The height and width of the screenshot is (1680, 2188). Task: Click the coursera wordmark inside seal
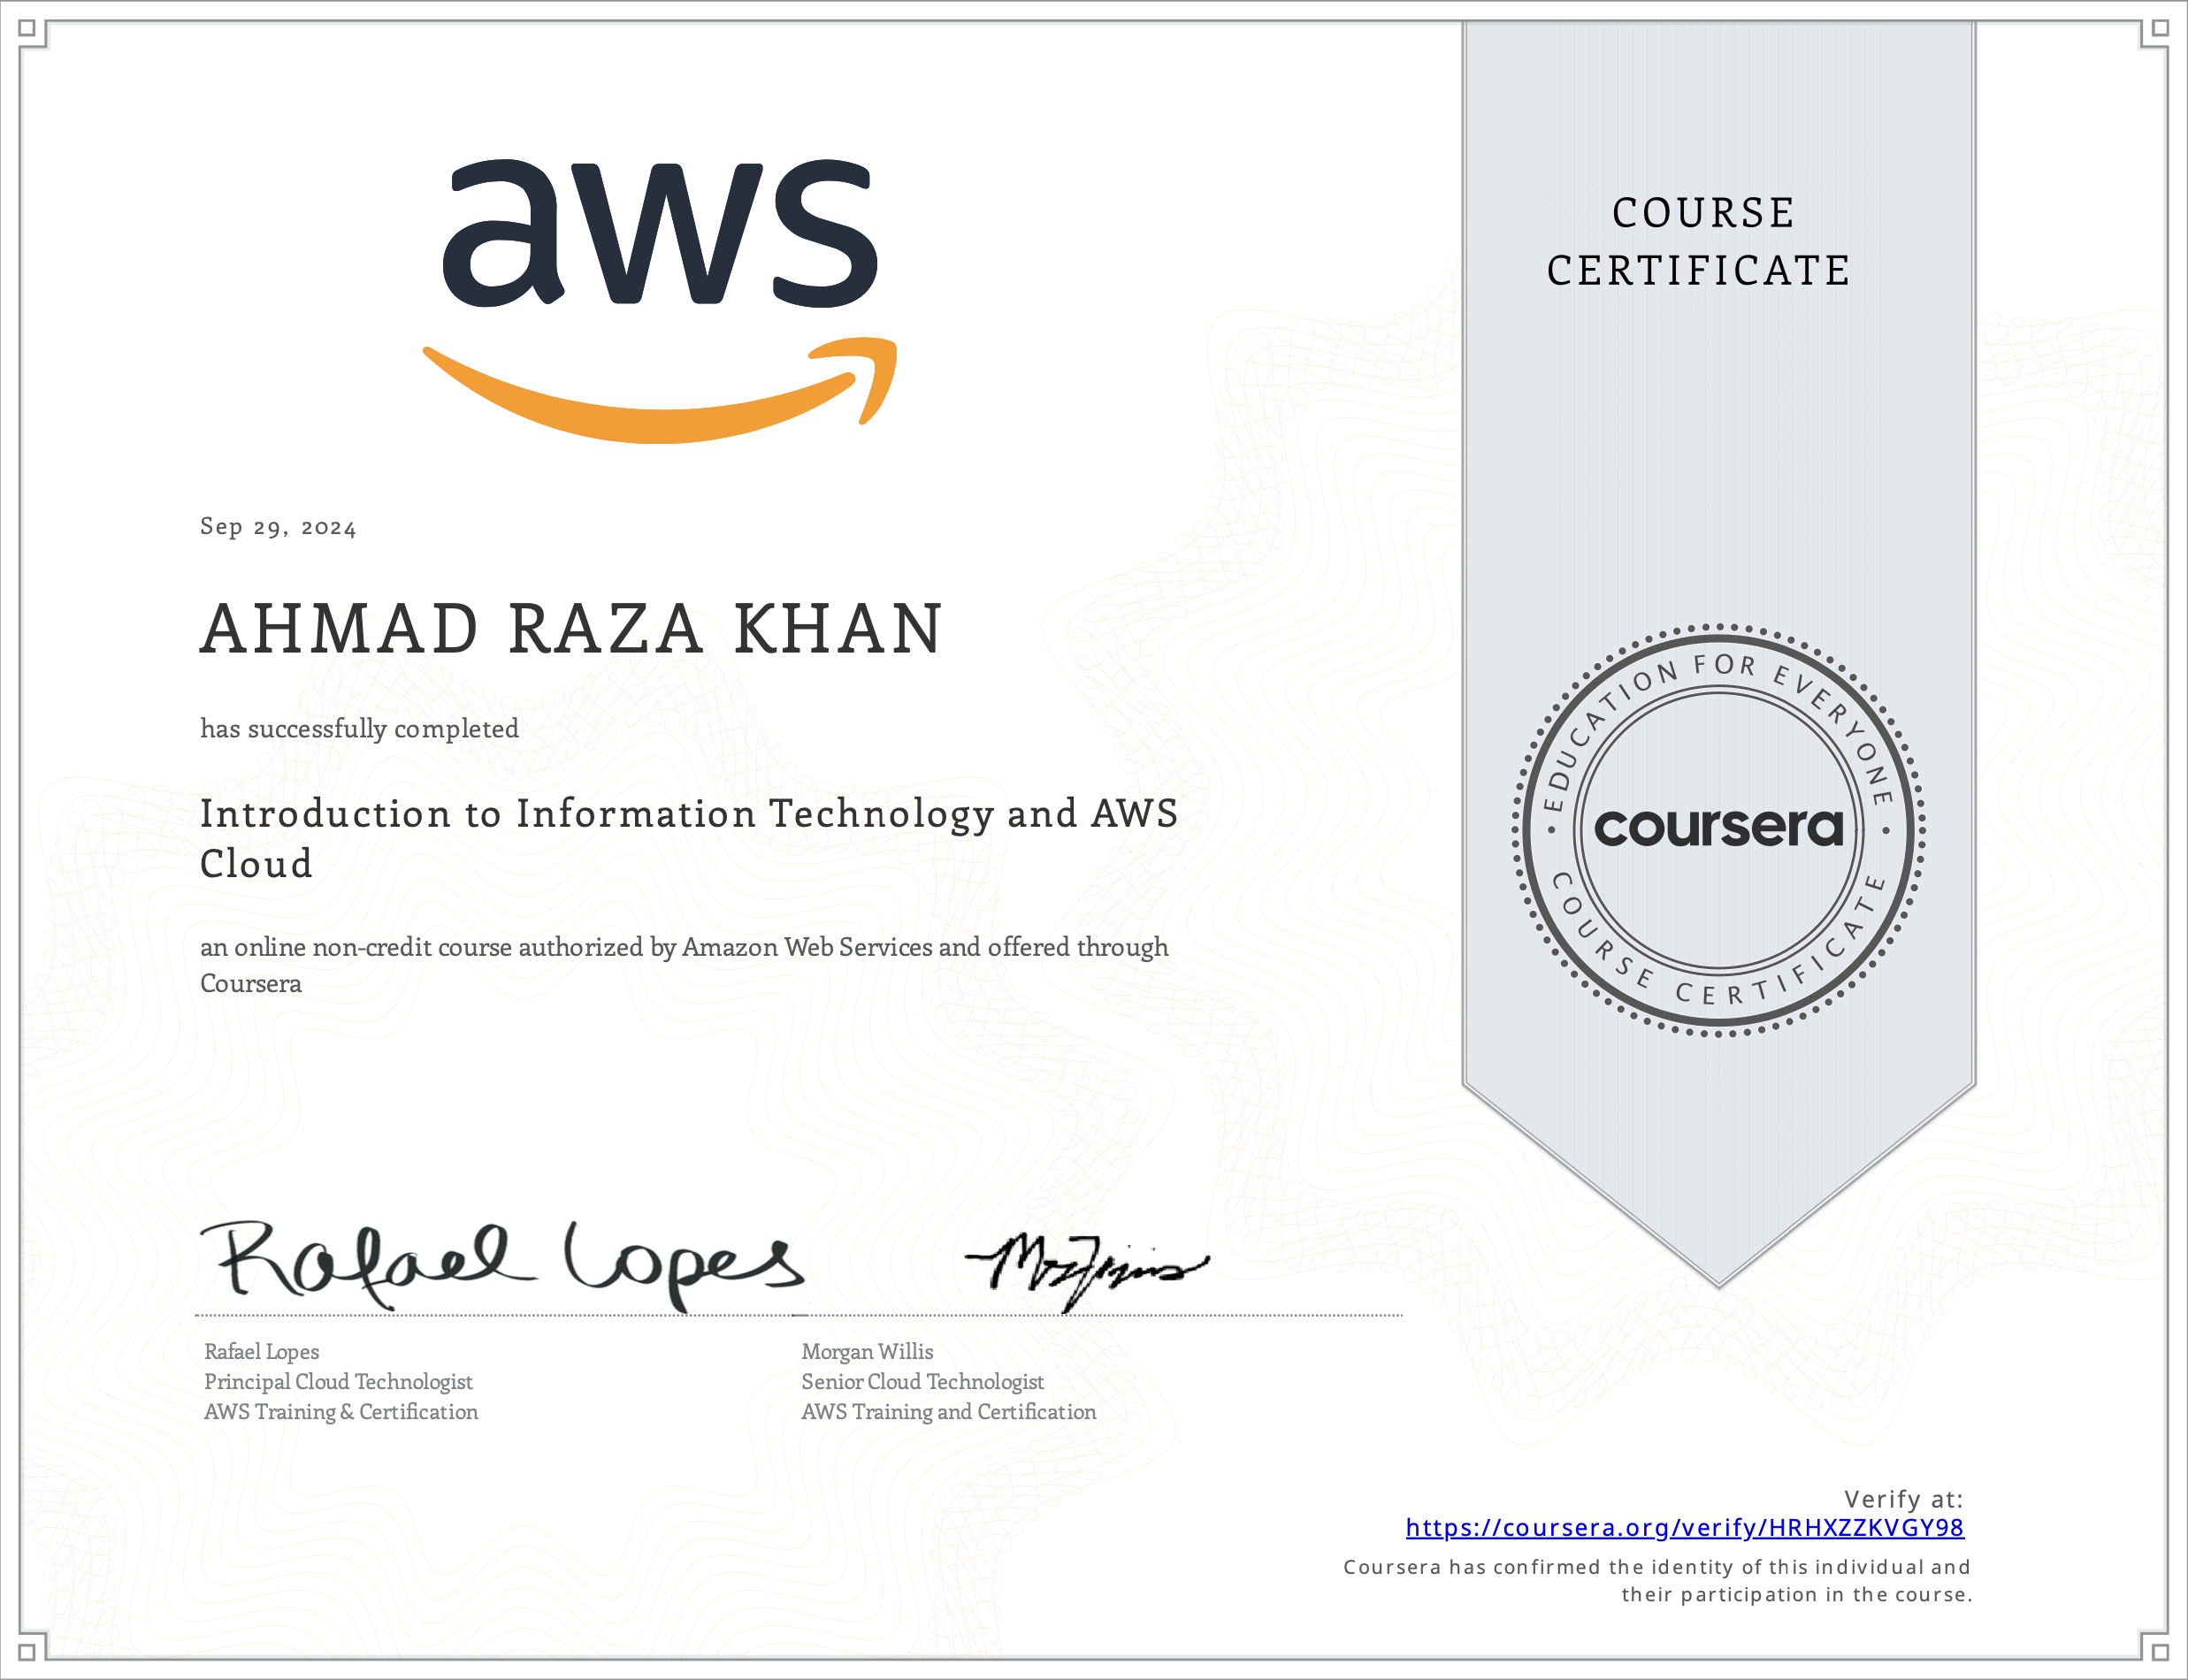coord(1718,828)
